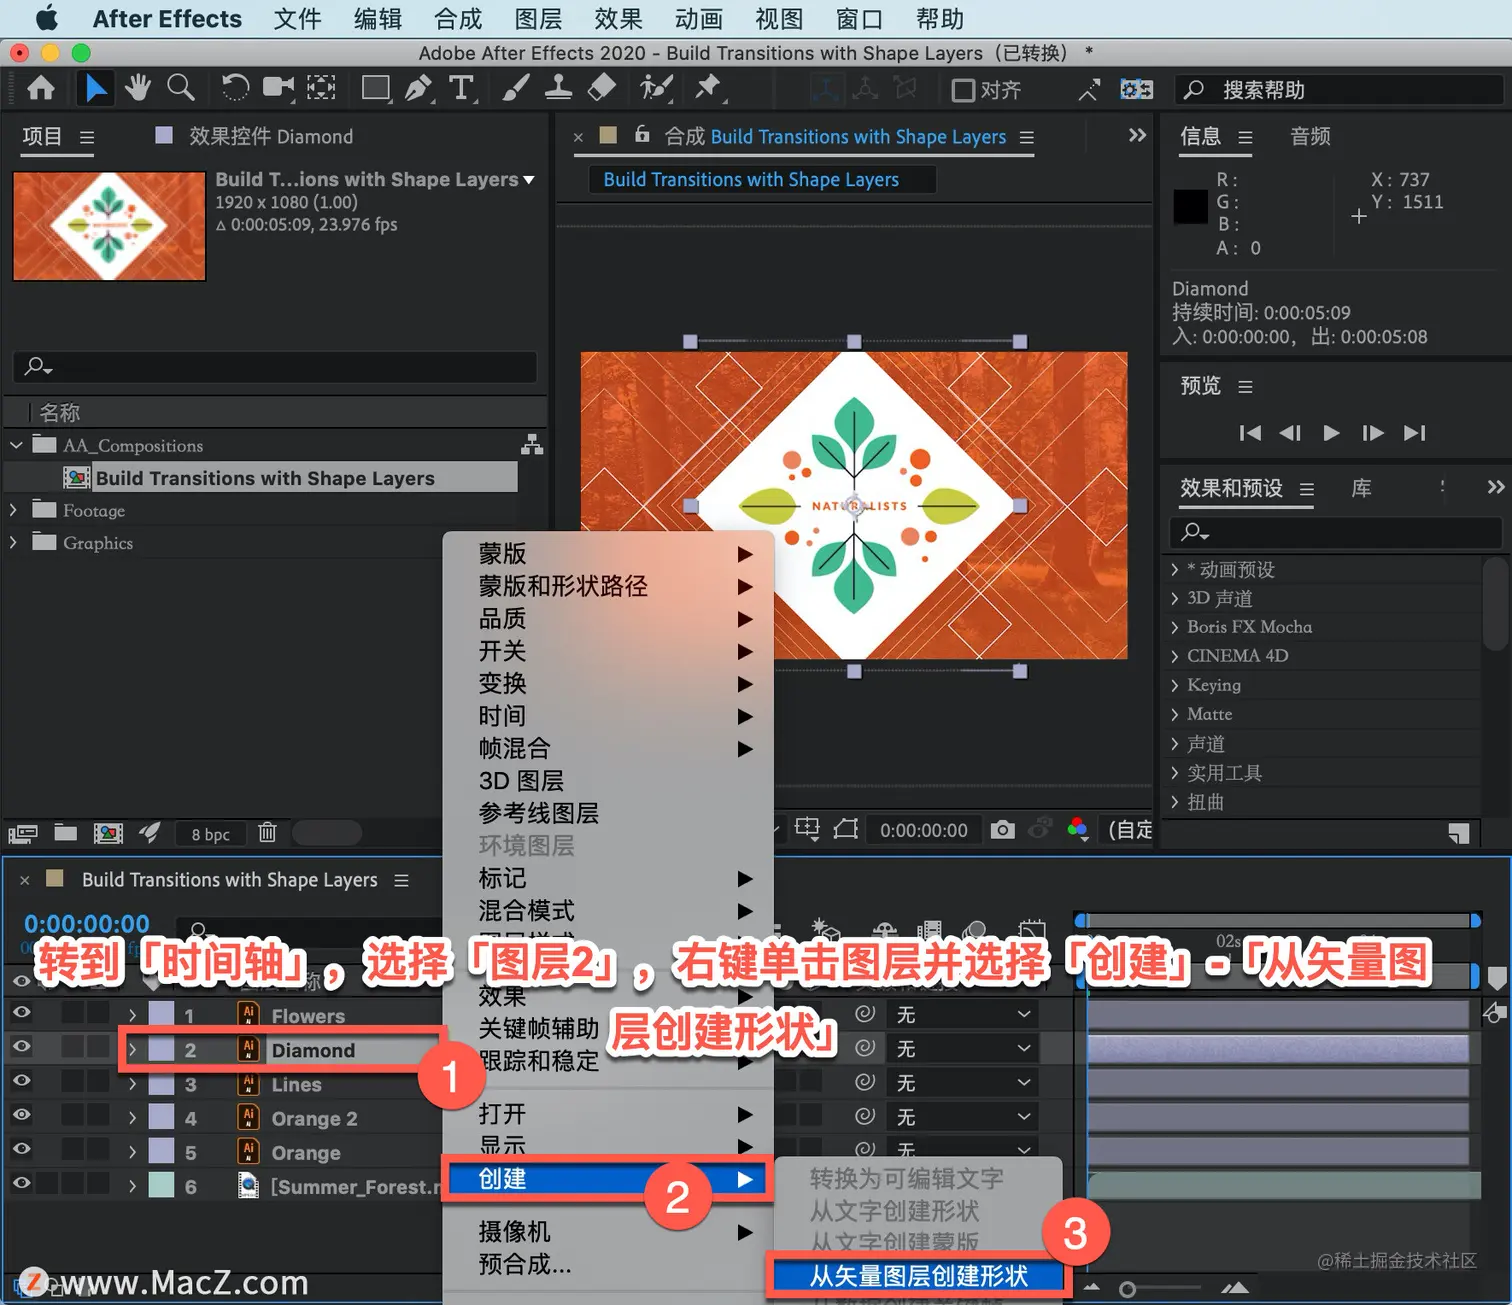Click the Build Transitions breadcrumb in viewer
The height and width of the screenshot is (1305, 1512).
point(751,180)
